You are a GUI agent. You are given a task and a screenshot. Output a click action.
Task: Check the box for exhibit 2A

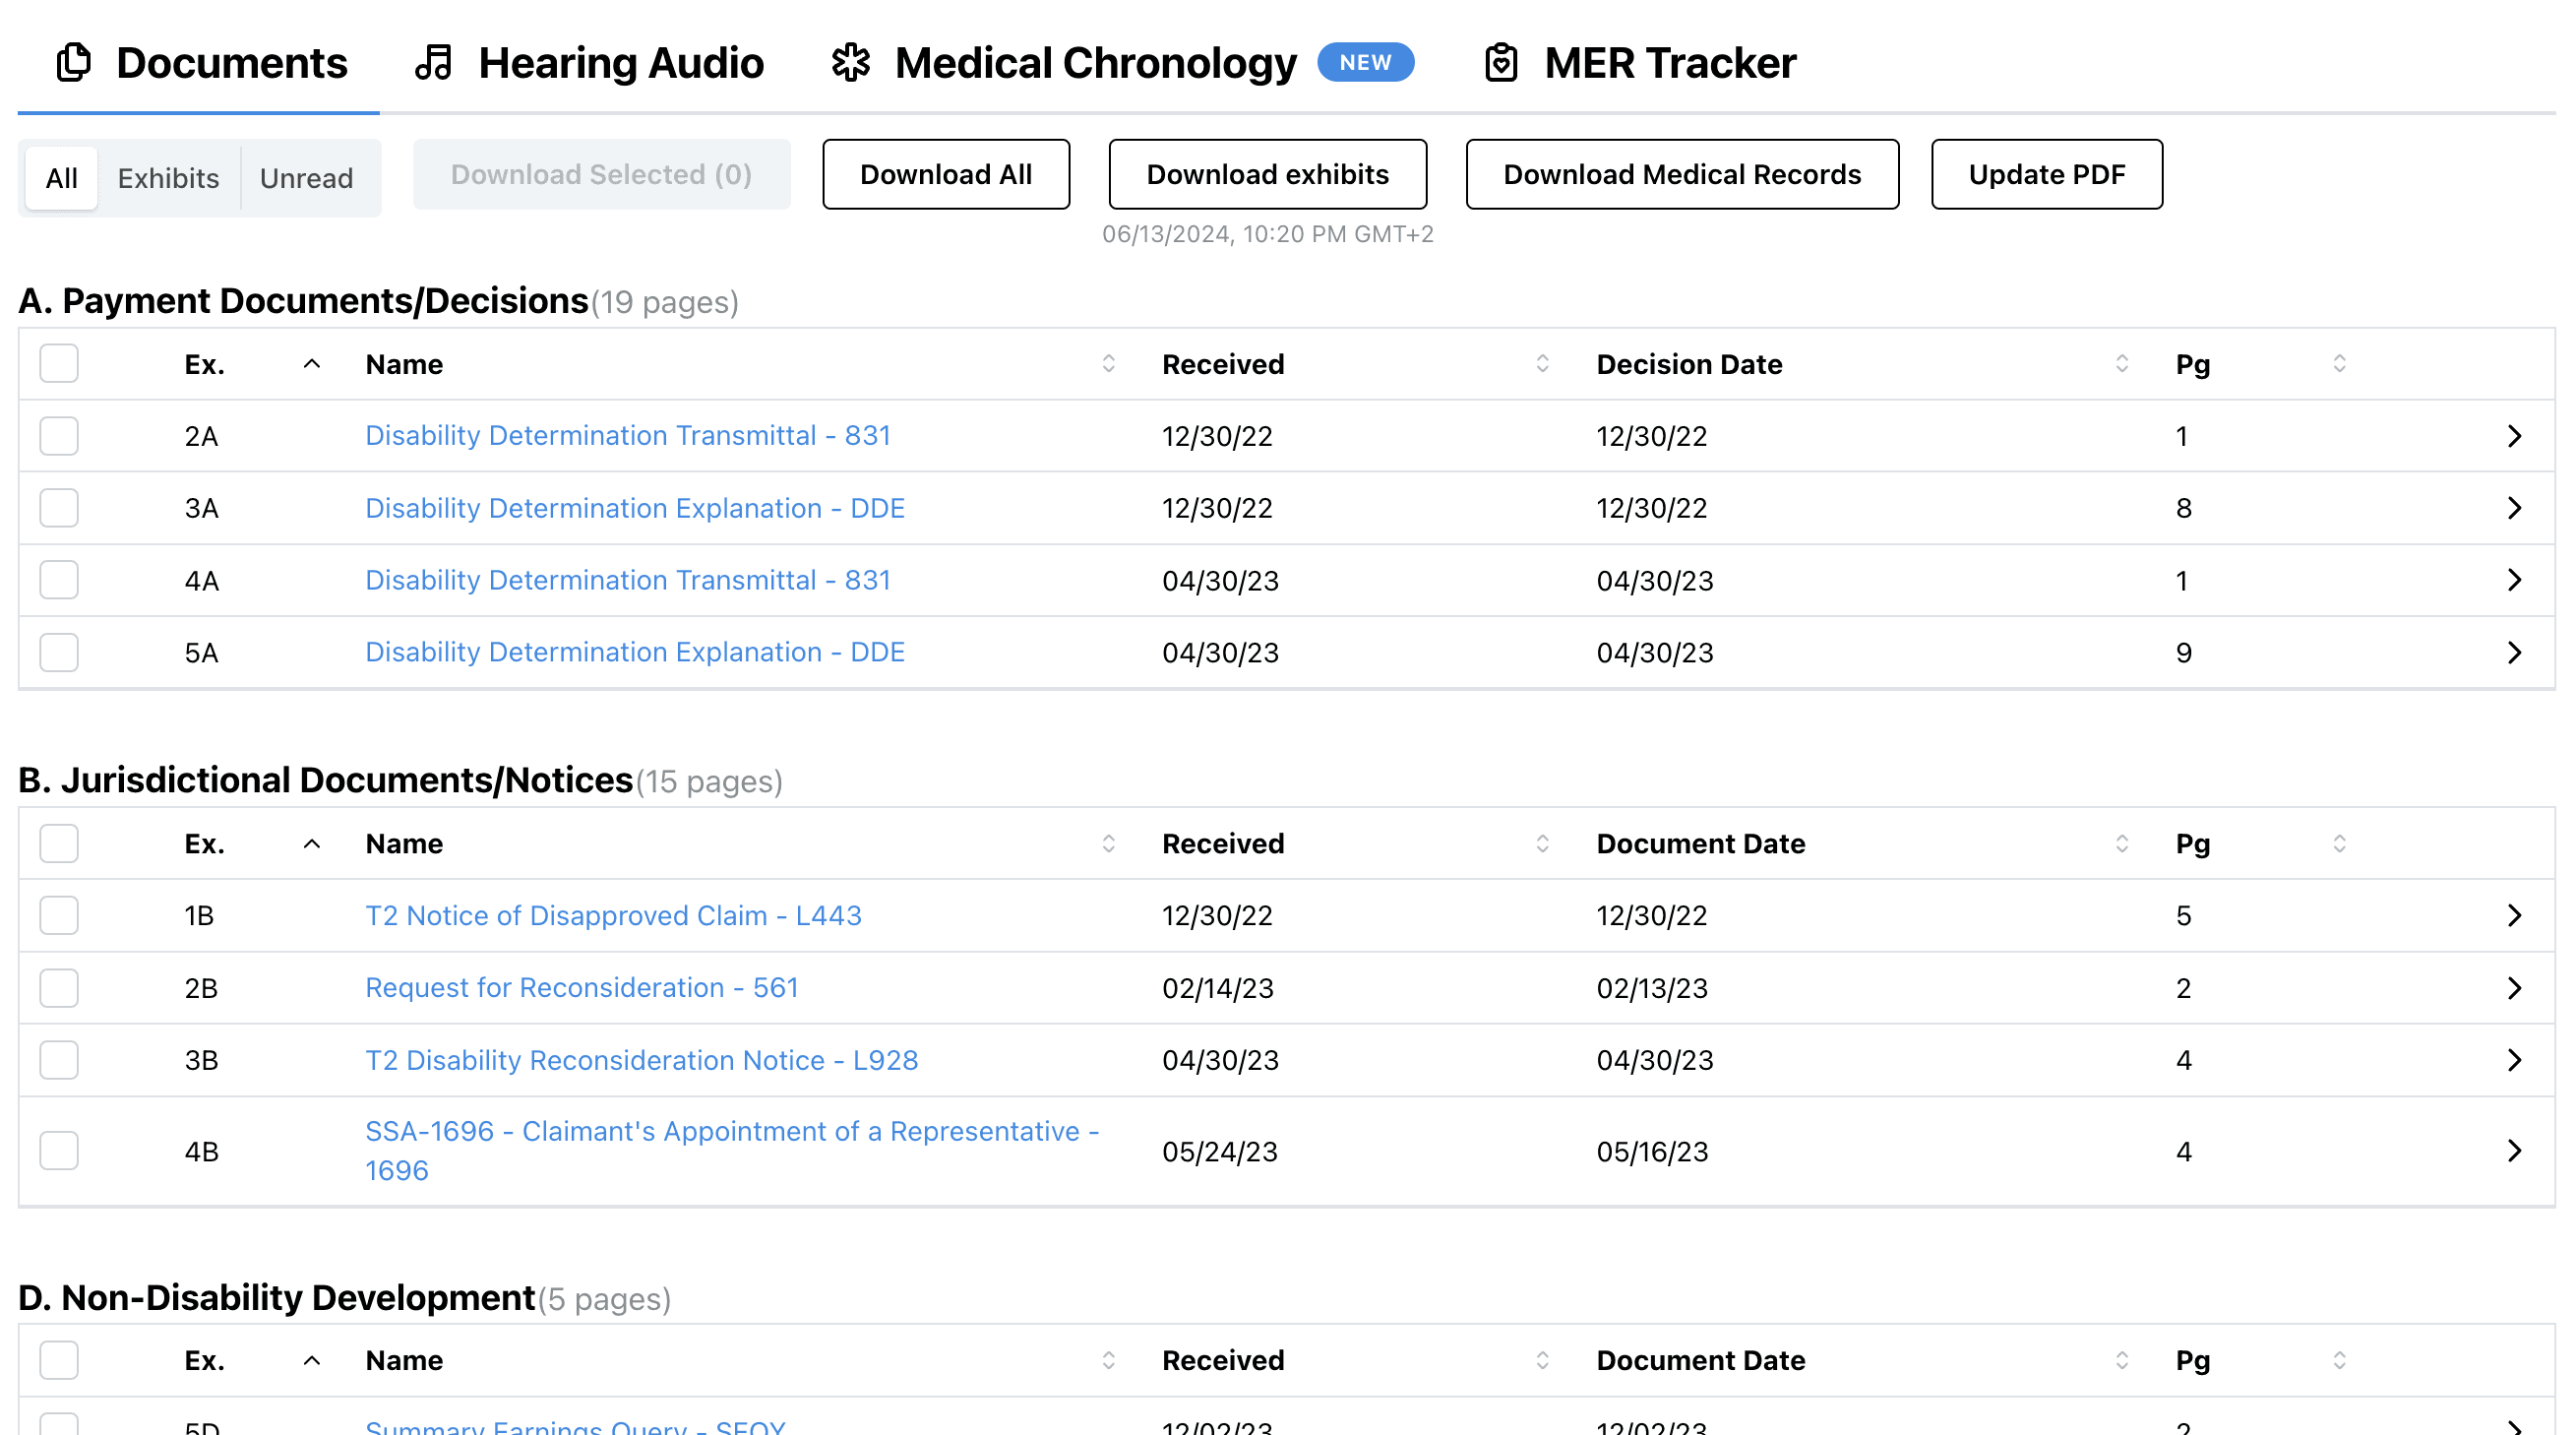pyautogui.click(x=59, y=436)
